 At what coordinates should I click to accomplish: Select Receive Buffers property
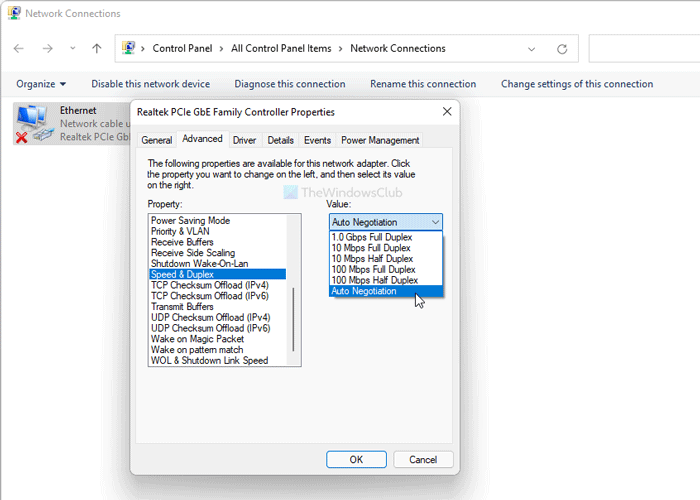click(217, 242)
